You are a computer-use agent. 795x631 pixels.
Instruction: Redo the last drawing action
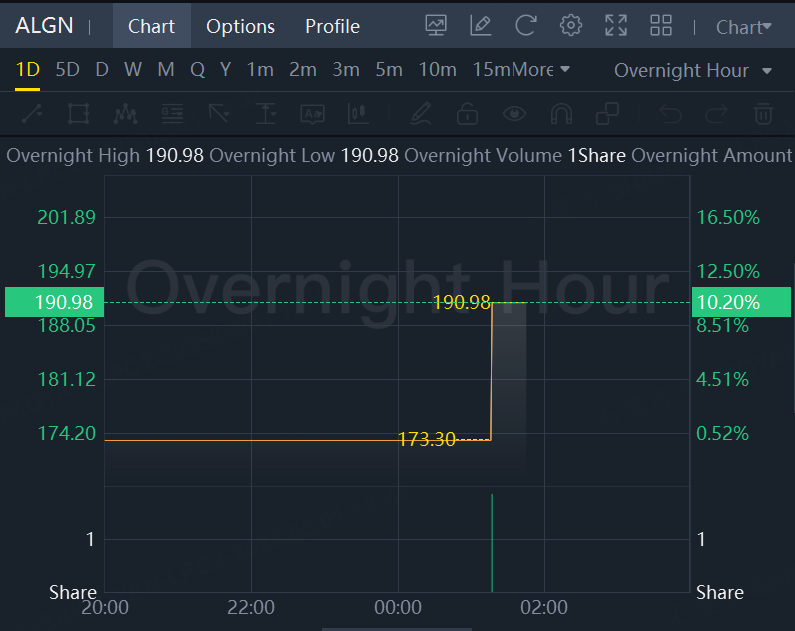[x=716, y=114]
